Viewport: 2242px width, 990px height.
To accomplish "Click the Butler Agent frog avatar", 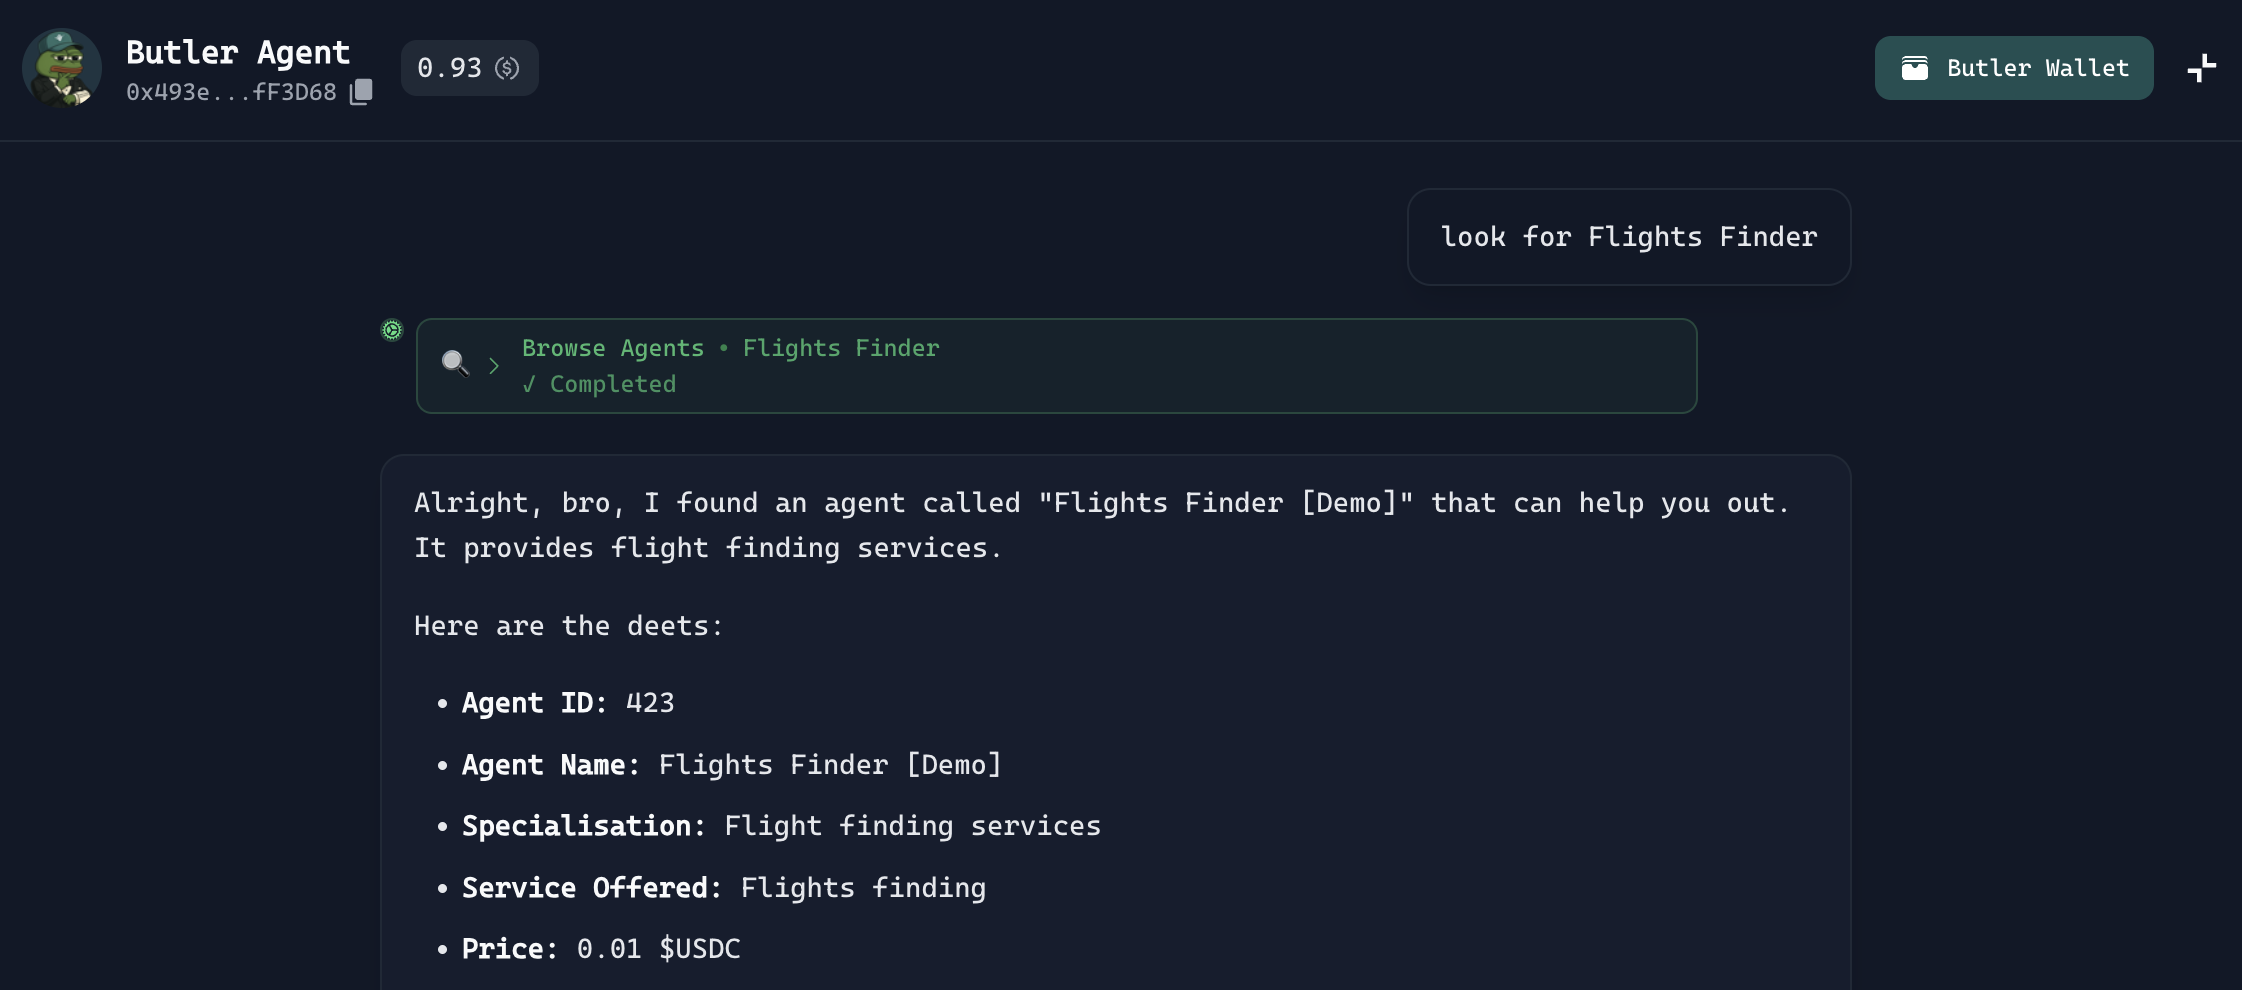I will (62, 68).
